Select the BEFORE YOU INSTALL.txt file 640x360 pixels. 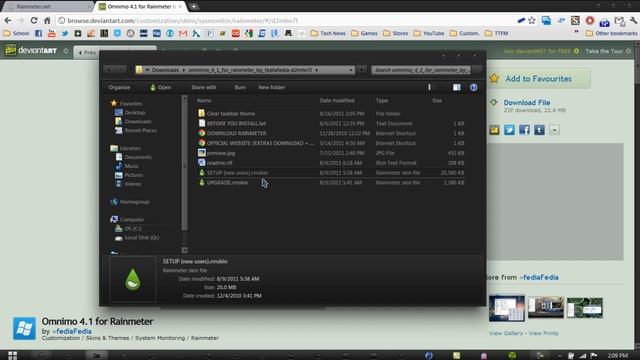(x=236, y=123)
